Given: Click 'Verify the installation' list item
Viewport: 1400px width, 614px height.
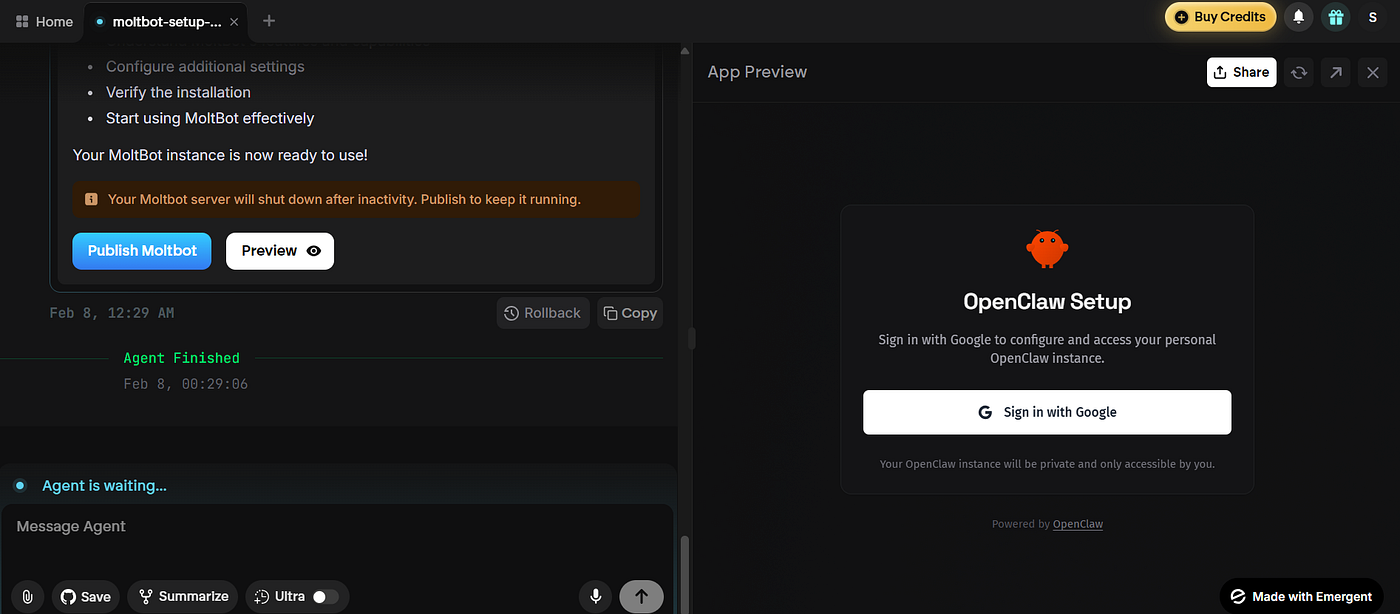Looking at the screenshot, I should tap(178, 92).
